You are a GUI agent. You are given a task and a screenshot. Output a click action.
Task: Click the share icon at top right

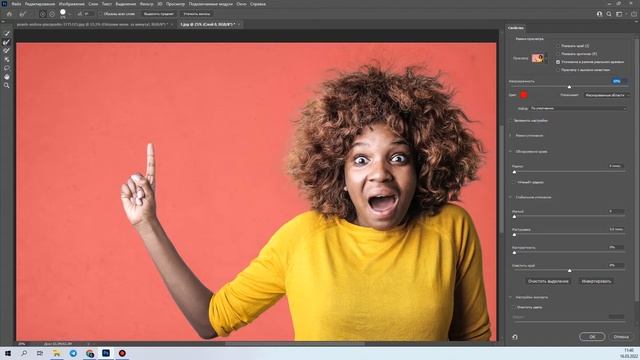pos(634,14)
